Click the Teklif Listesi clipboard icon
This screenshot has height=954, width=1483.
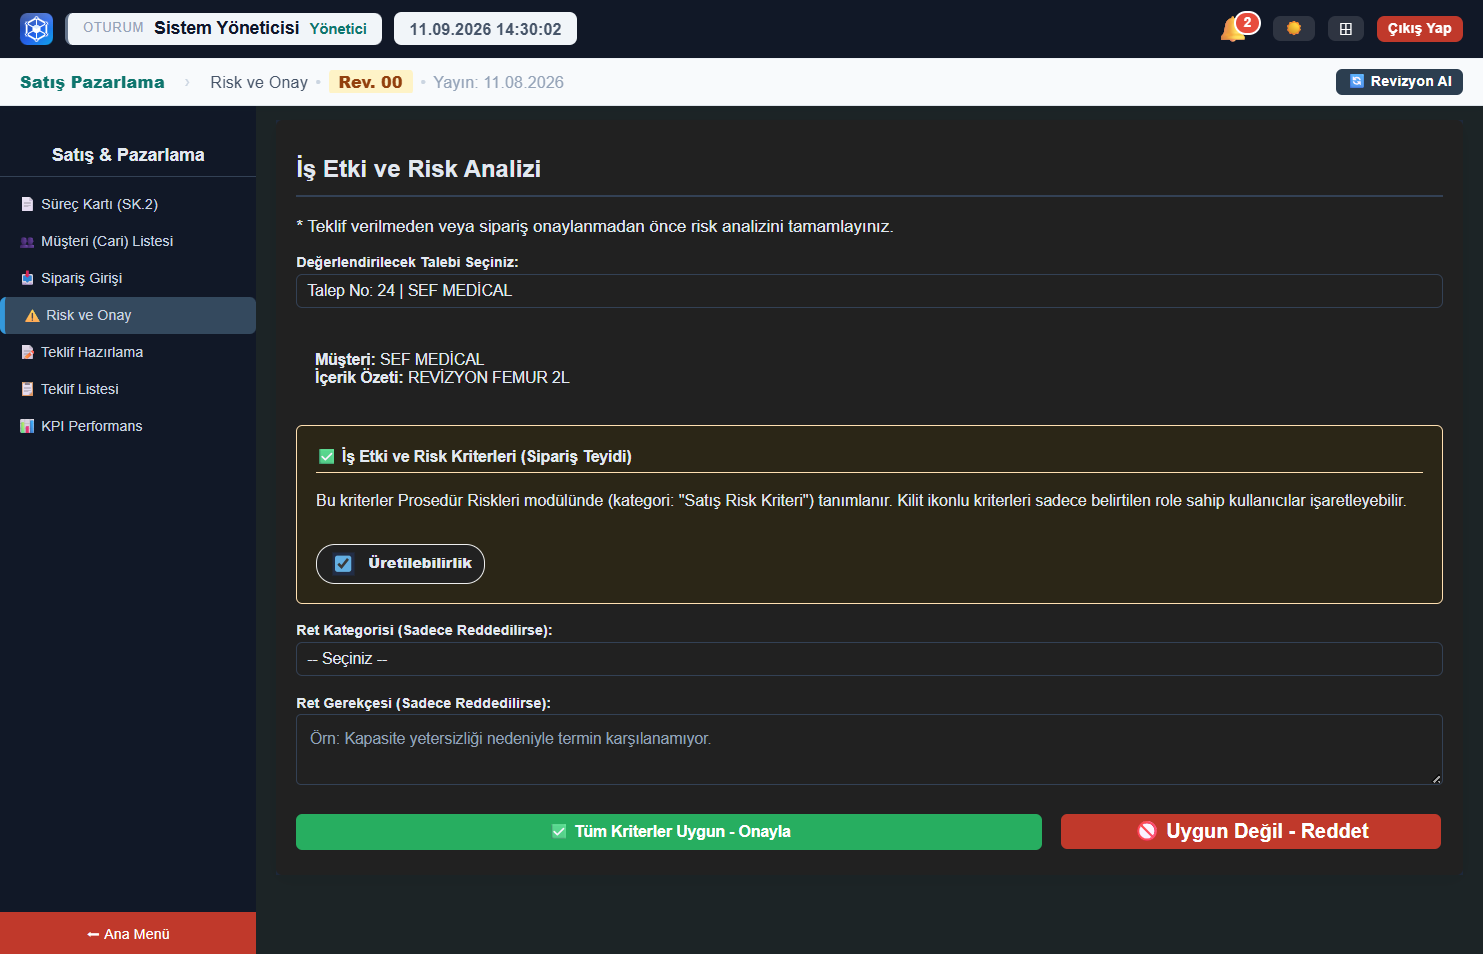27,389
